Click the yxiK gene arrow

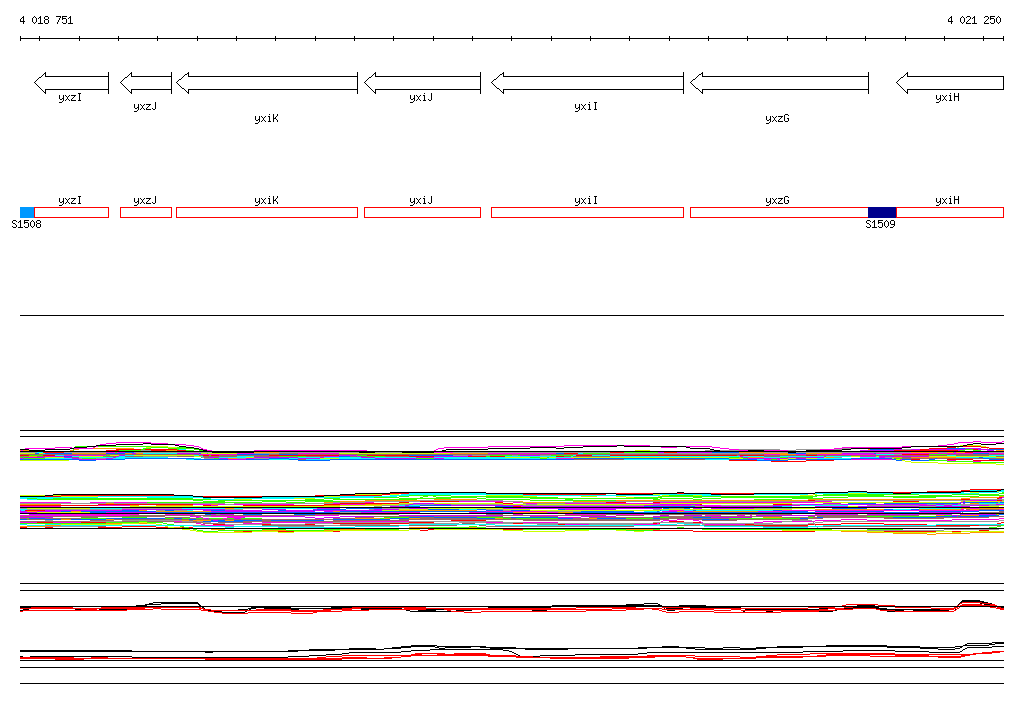(x=267, y=83)
